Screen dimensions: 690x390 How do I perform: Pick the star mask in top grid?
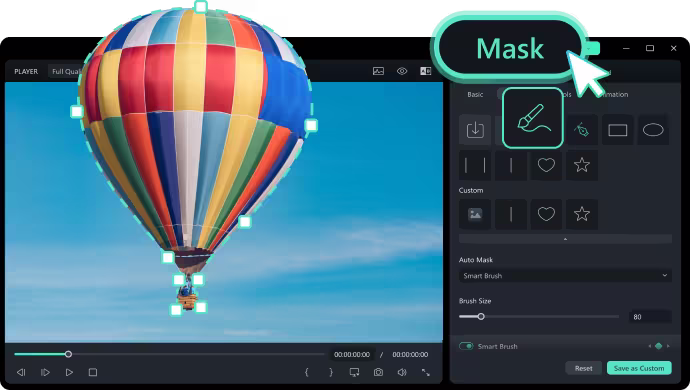582,165
